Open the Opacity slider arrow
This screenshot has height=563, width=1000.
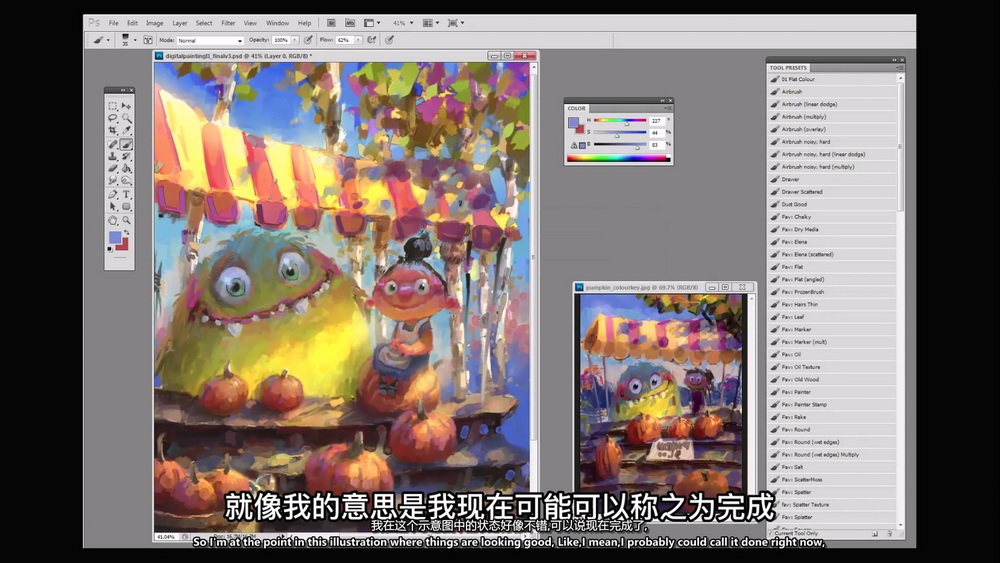coord(295,40)
